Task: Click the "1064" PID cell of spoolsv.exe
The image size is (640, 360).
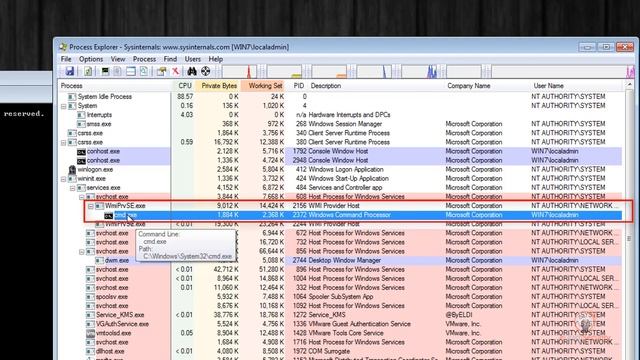Action: (300, 297)
